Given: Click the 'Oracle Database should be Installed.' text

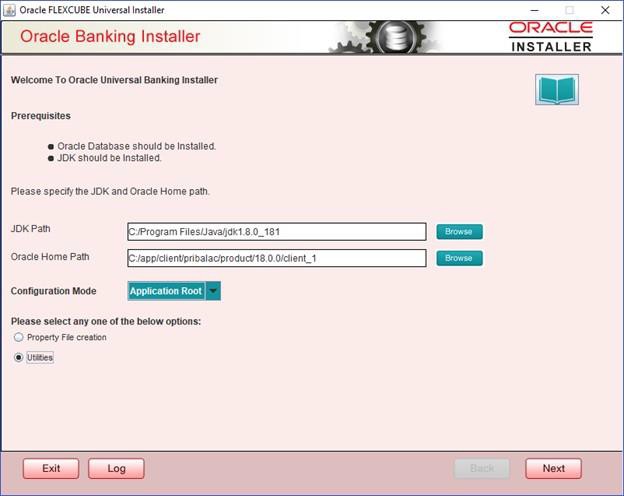Looking at the screenshot, I should [136, 146].
